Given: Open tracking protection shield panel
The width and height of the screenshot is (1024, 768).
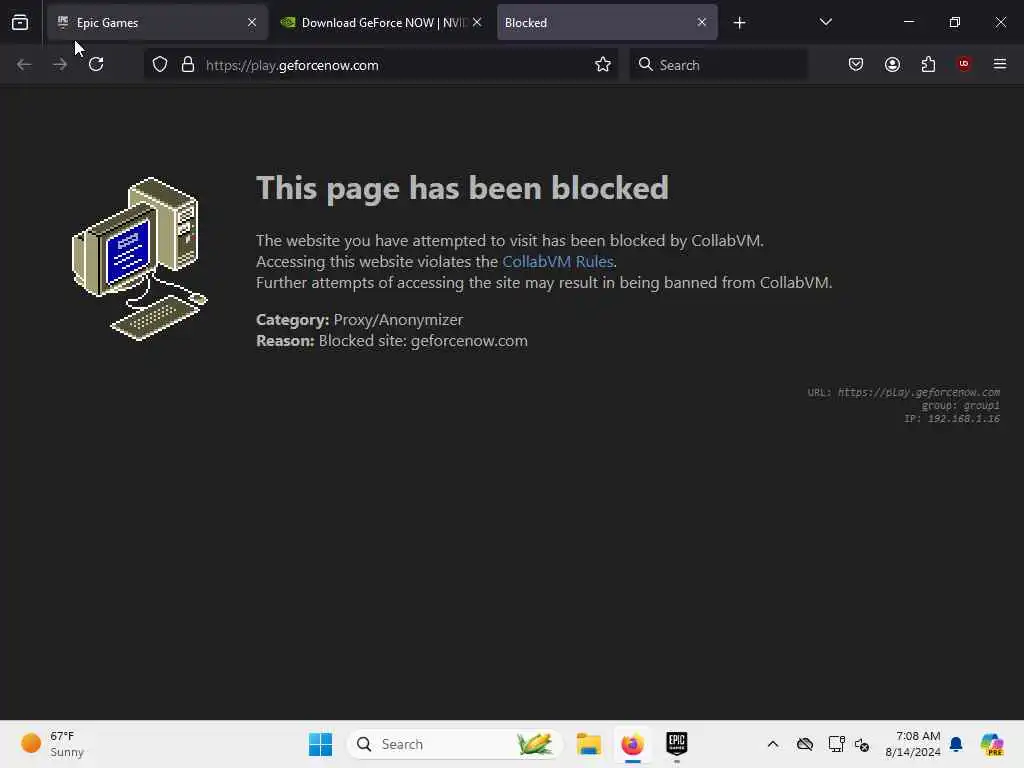Looking at the screenshot, I should (x=160, y=64).
